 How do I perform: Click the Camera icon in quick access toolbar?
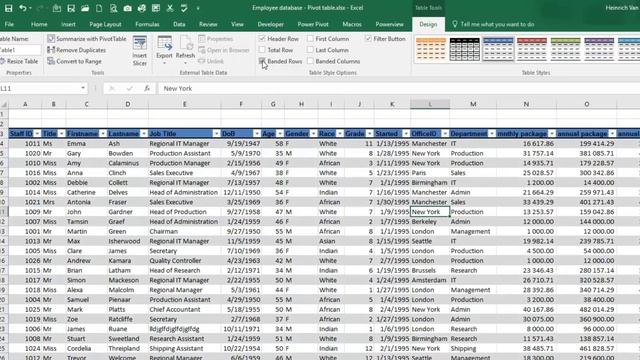tap(127, 8)
